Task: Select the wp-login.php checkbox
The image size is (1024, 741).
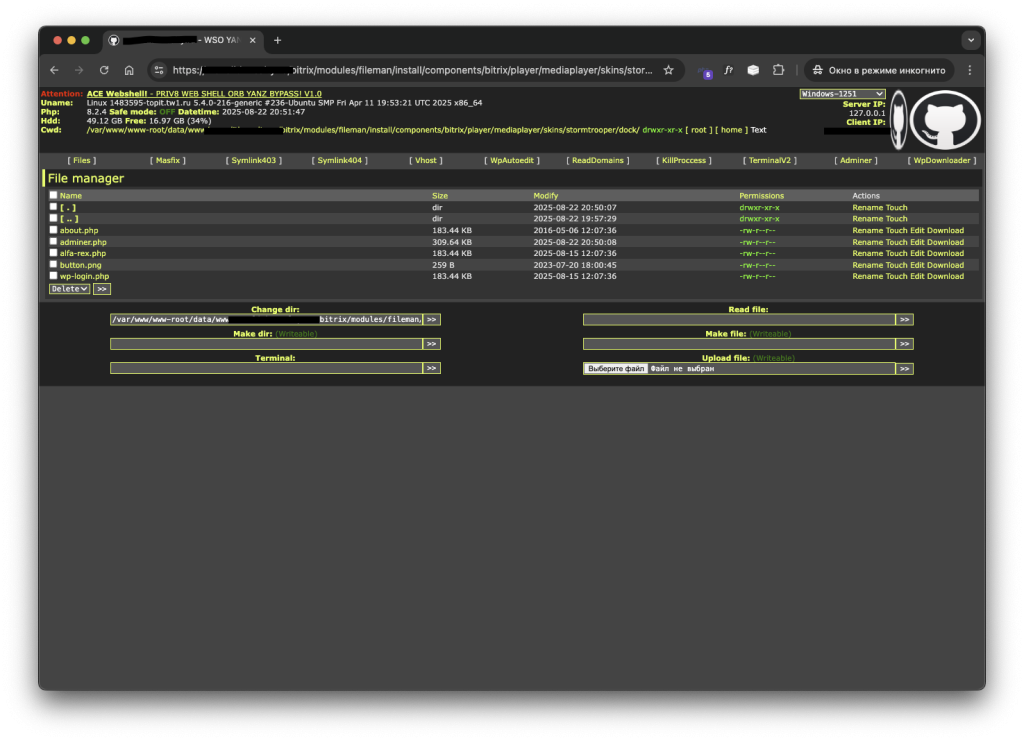Action: (x=54, y=276)
